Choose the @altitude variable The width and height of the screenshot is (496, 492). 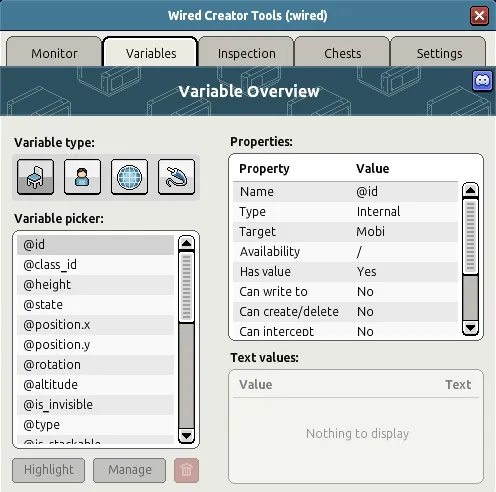pos(95,385)
